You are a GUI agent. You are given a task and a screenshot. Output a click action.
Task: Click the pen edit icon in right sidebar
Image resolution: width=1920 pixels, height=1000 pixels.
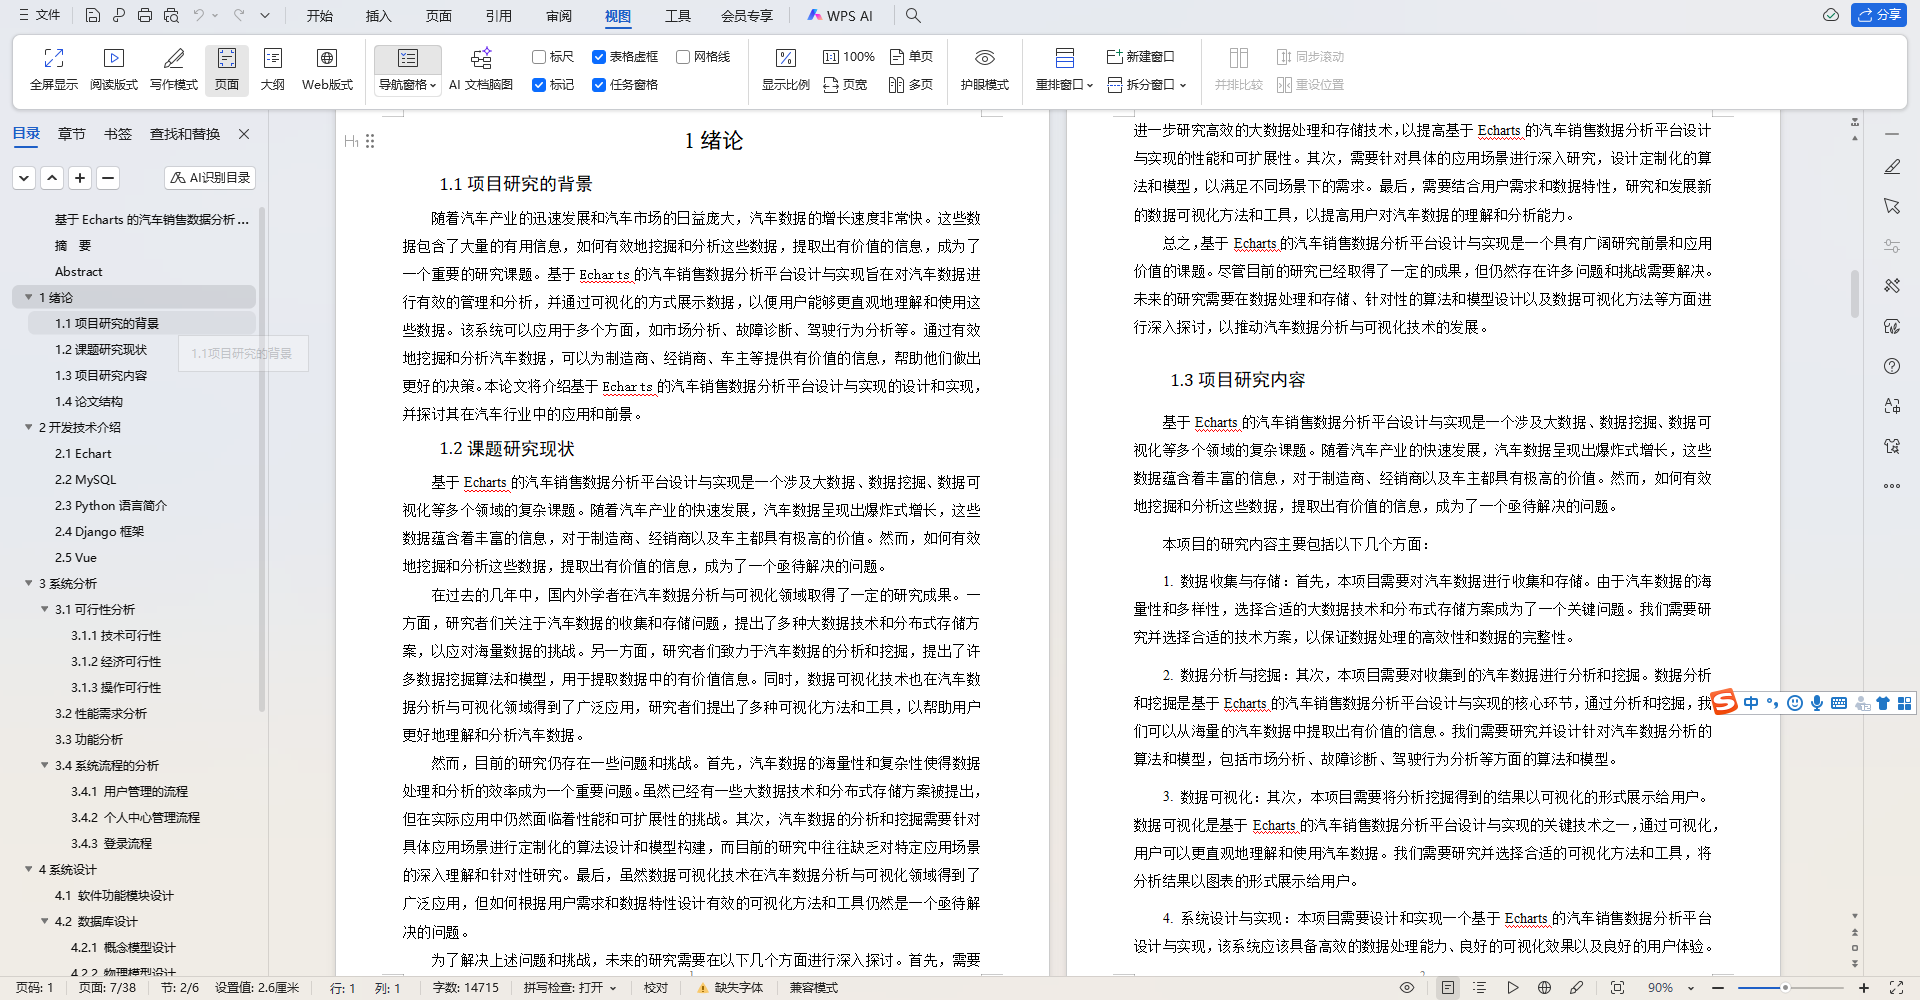pos(1892,166)
